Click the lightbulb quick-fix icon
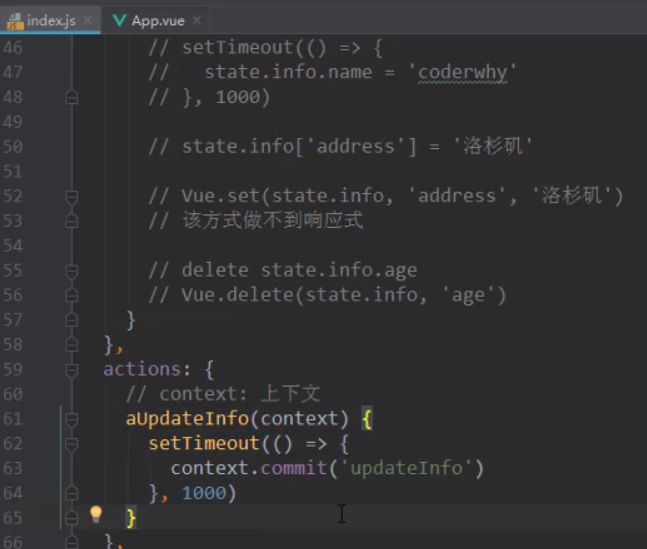 tap(96, 514)
